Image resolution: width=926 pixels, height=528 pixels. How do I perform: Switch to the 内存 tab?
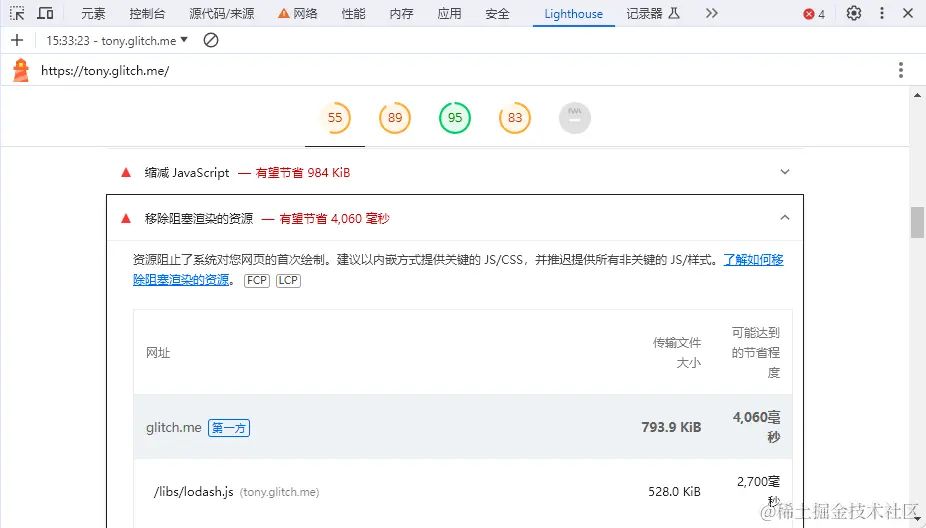coord(401,14)
